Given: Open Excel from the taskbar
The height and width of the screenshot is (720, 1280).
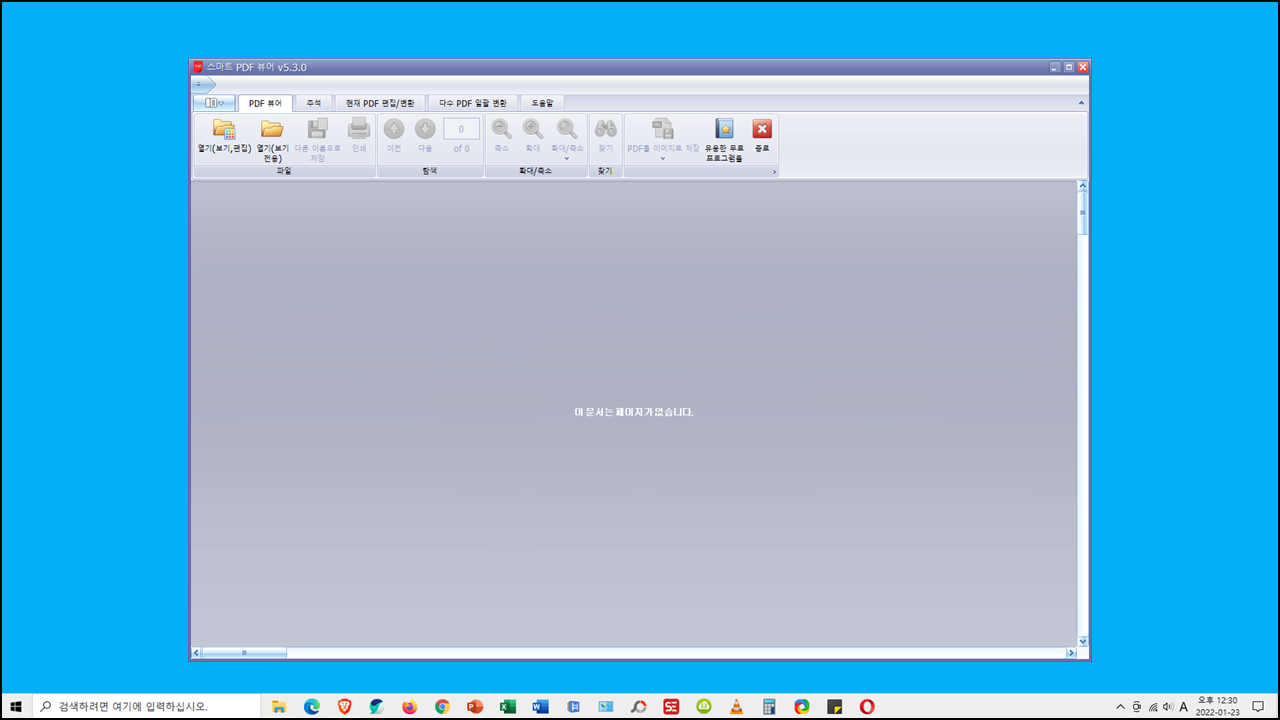Looking at the screenshot, I should (507, 706).
